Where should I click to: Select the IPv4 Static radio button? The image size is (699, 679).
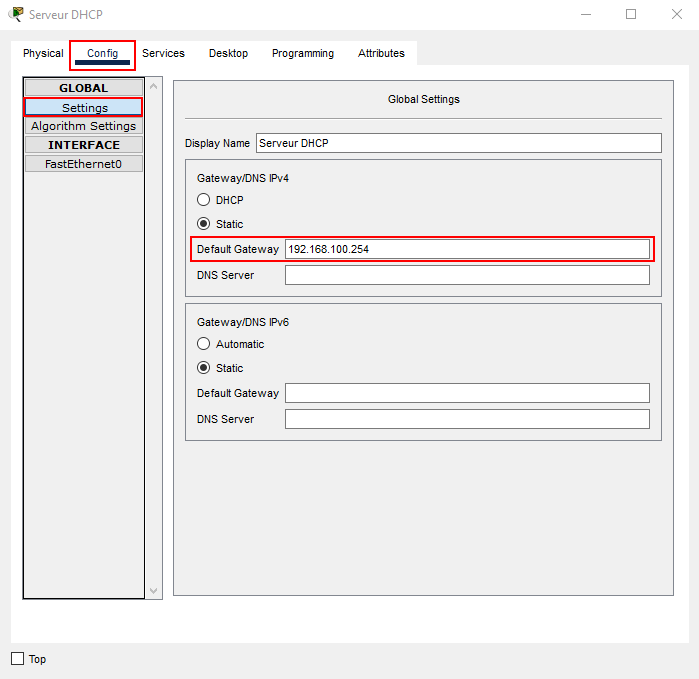pos(203,224)
